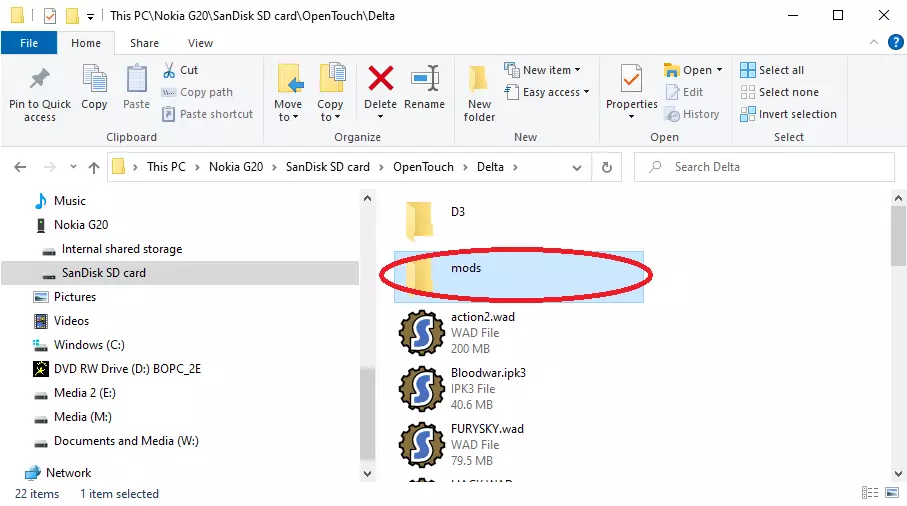The image size is (907, 506).
Task: Switch to the Home ribbon tab
Action: pos(86,43)
